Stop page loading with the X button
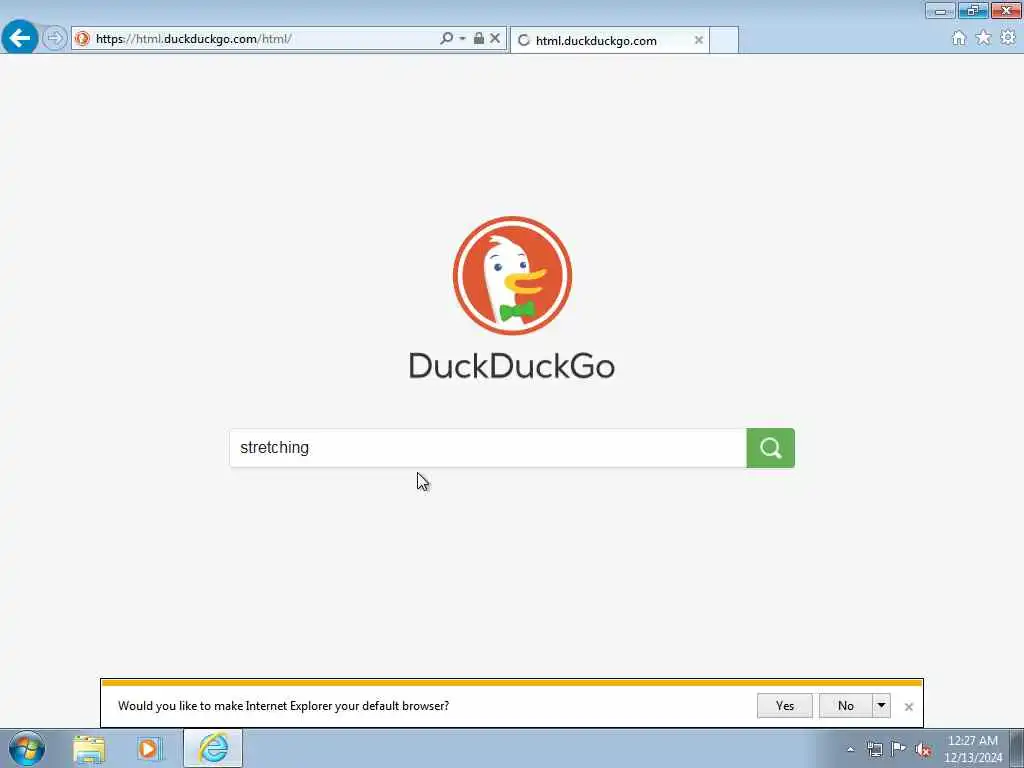This screenshot has height=768, width=1024. click(495, 39)
